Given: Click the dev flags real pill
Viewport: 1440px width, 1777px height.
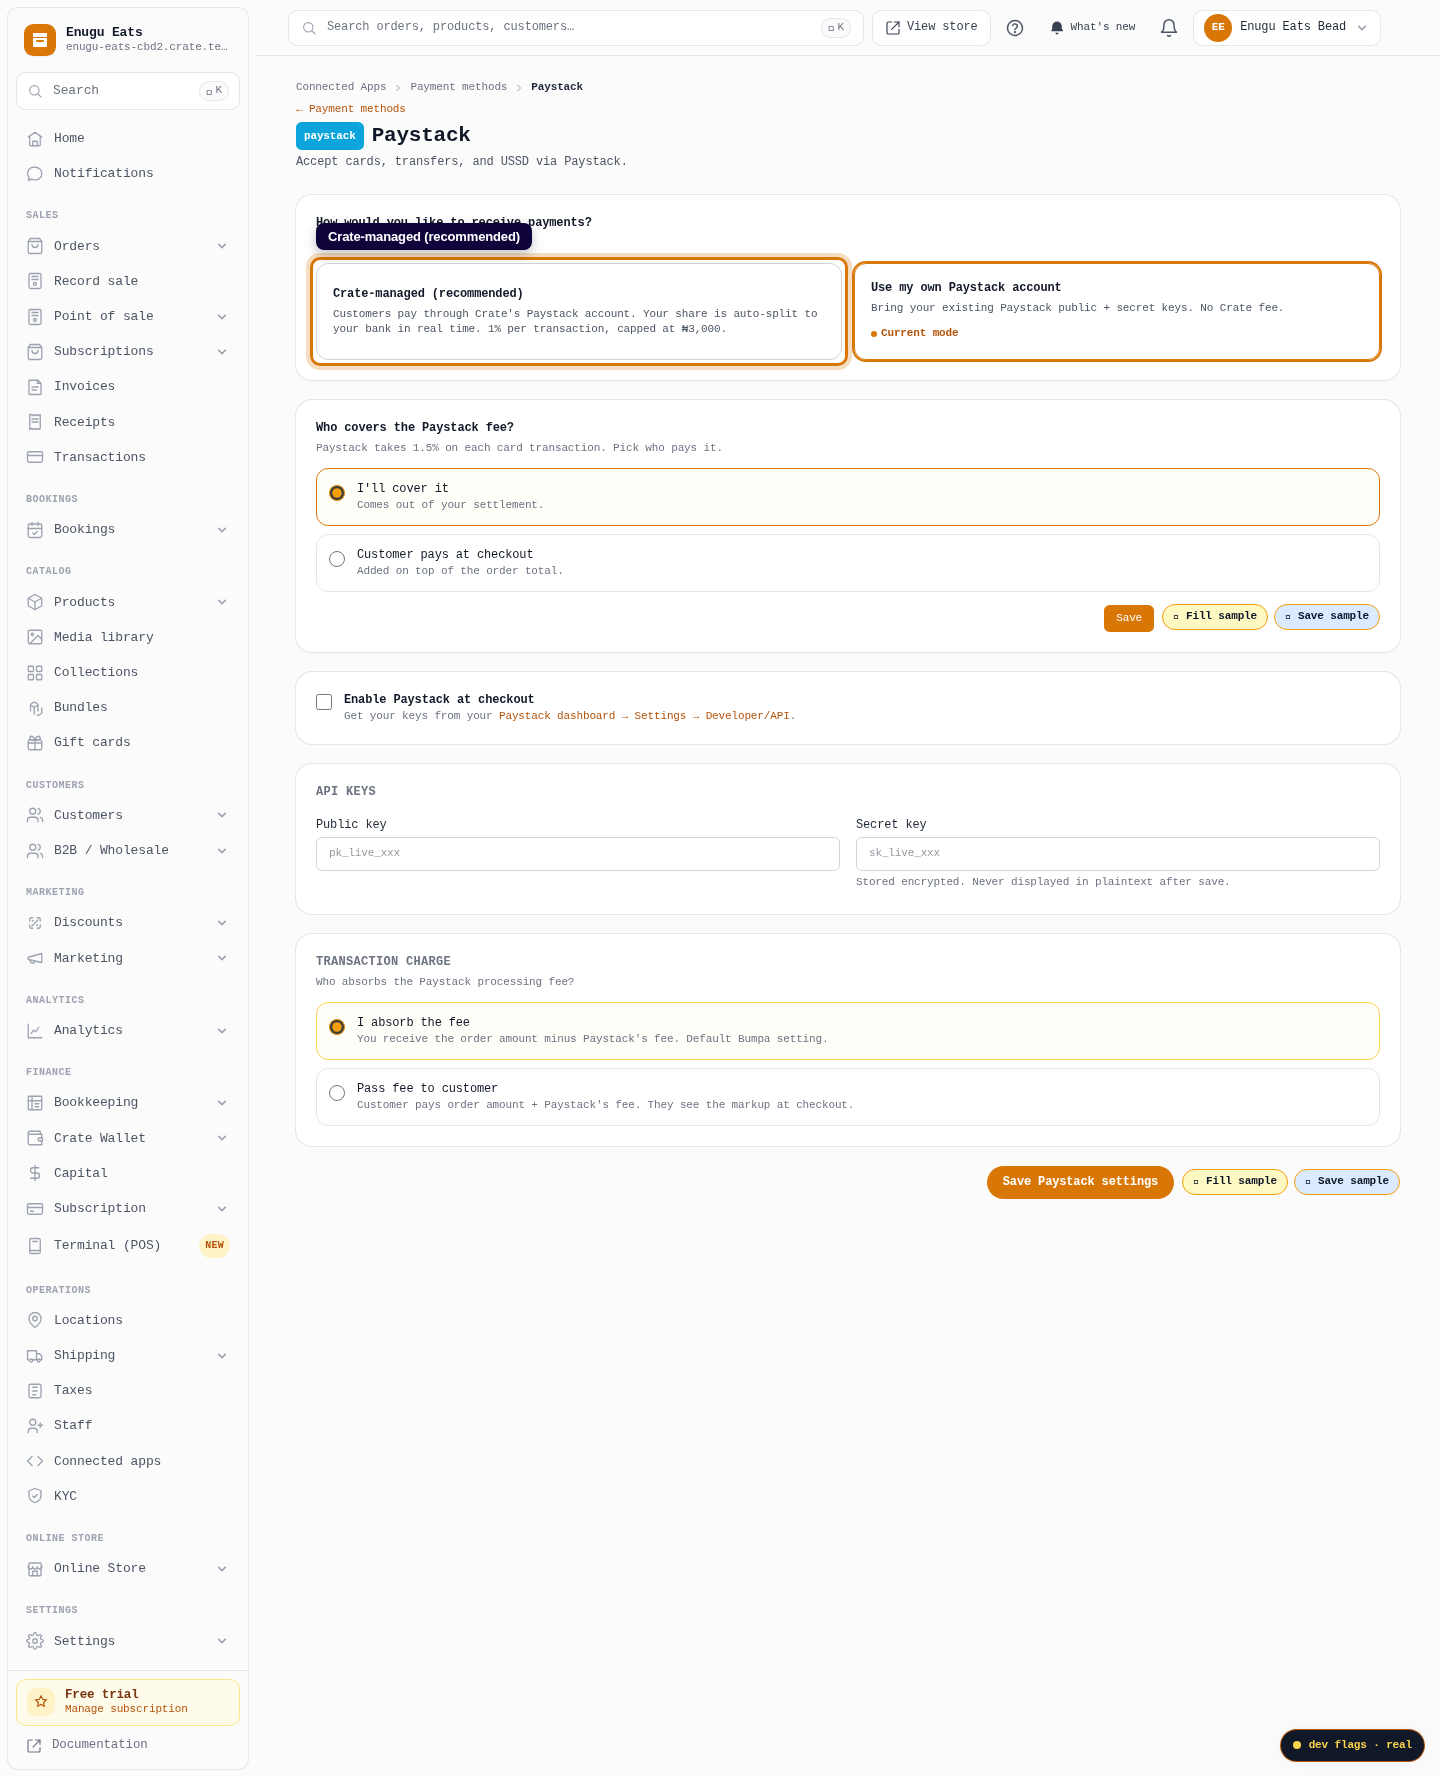Looking at the screenshot, I should pos(1352,1745).
